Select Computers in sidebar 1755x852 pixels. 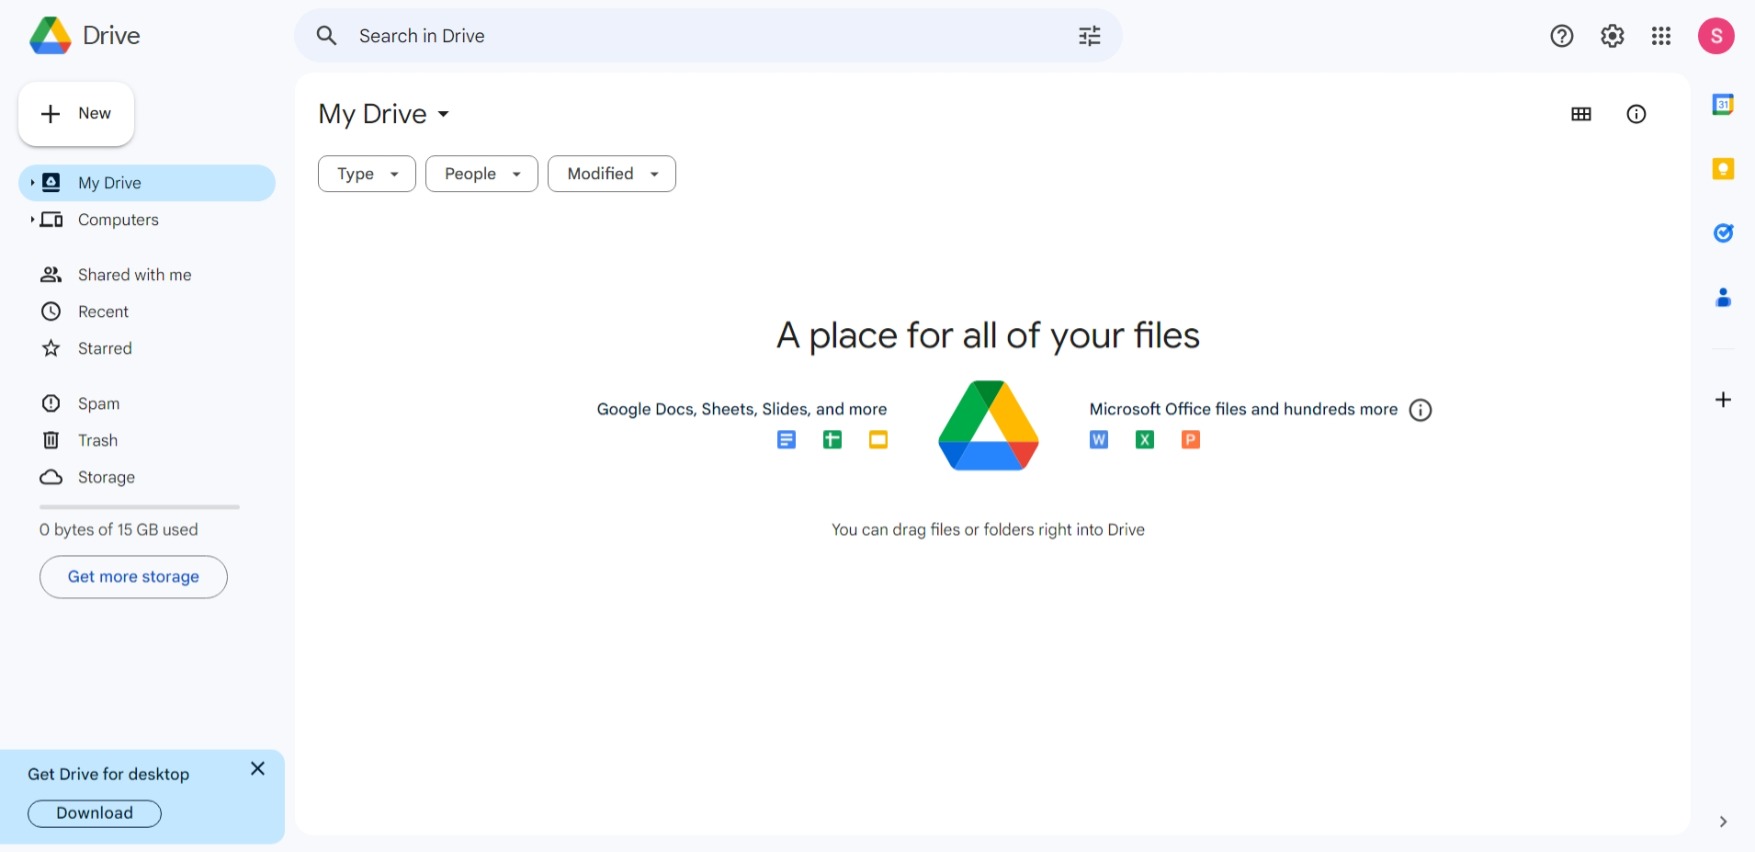pyautogui.click(x=147, y=220)
